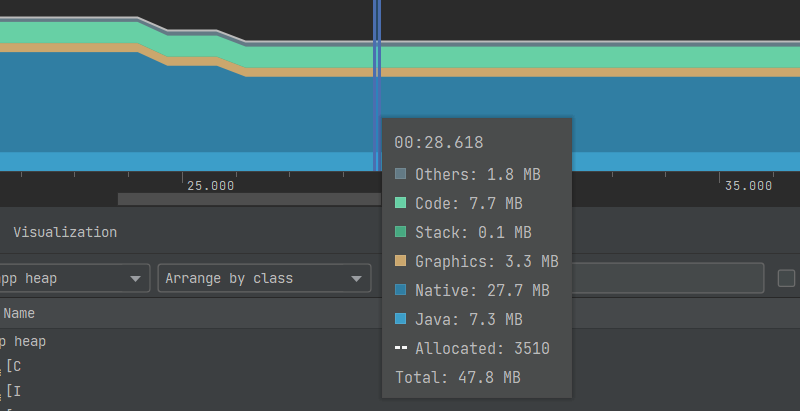This screenshot has height=411, width=800.
Task: Click the Stack legend color swatch
Action: click(x=401, y=232)
